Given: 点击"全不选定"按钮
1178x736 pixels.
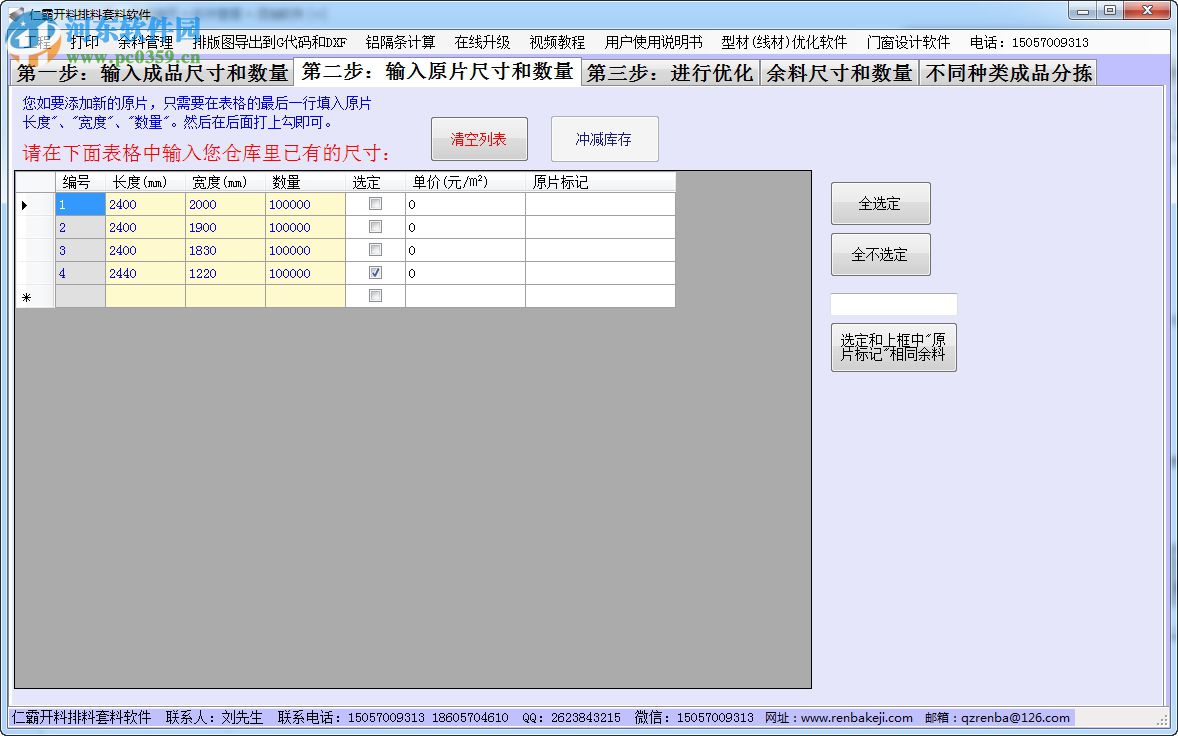Looking at the screenshot, I should 880,254.
